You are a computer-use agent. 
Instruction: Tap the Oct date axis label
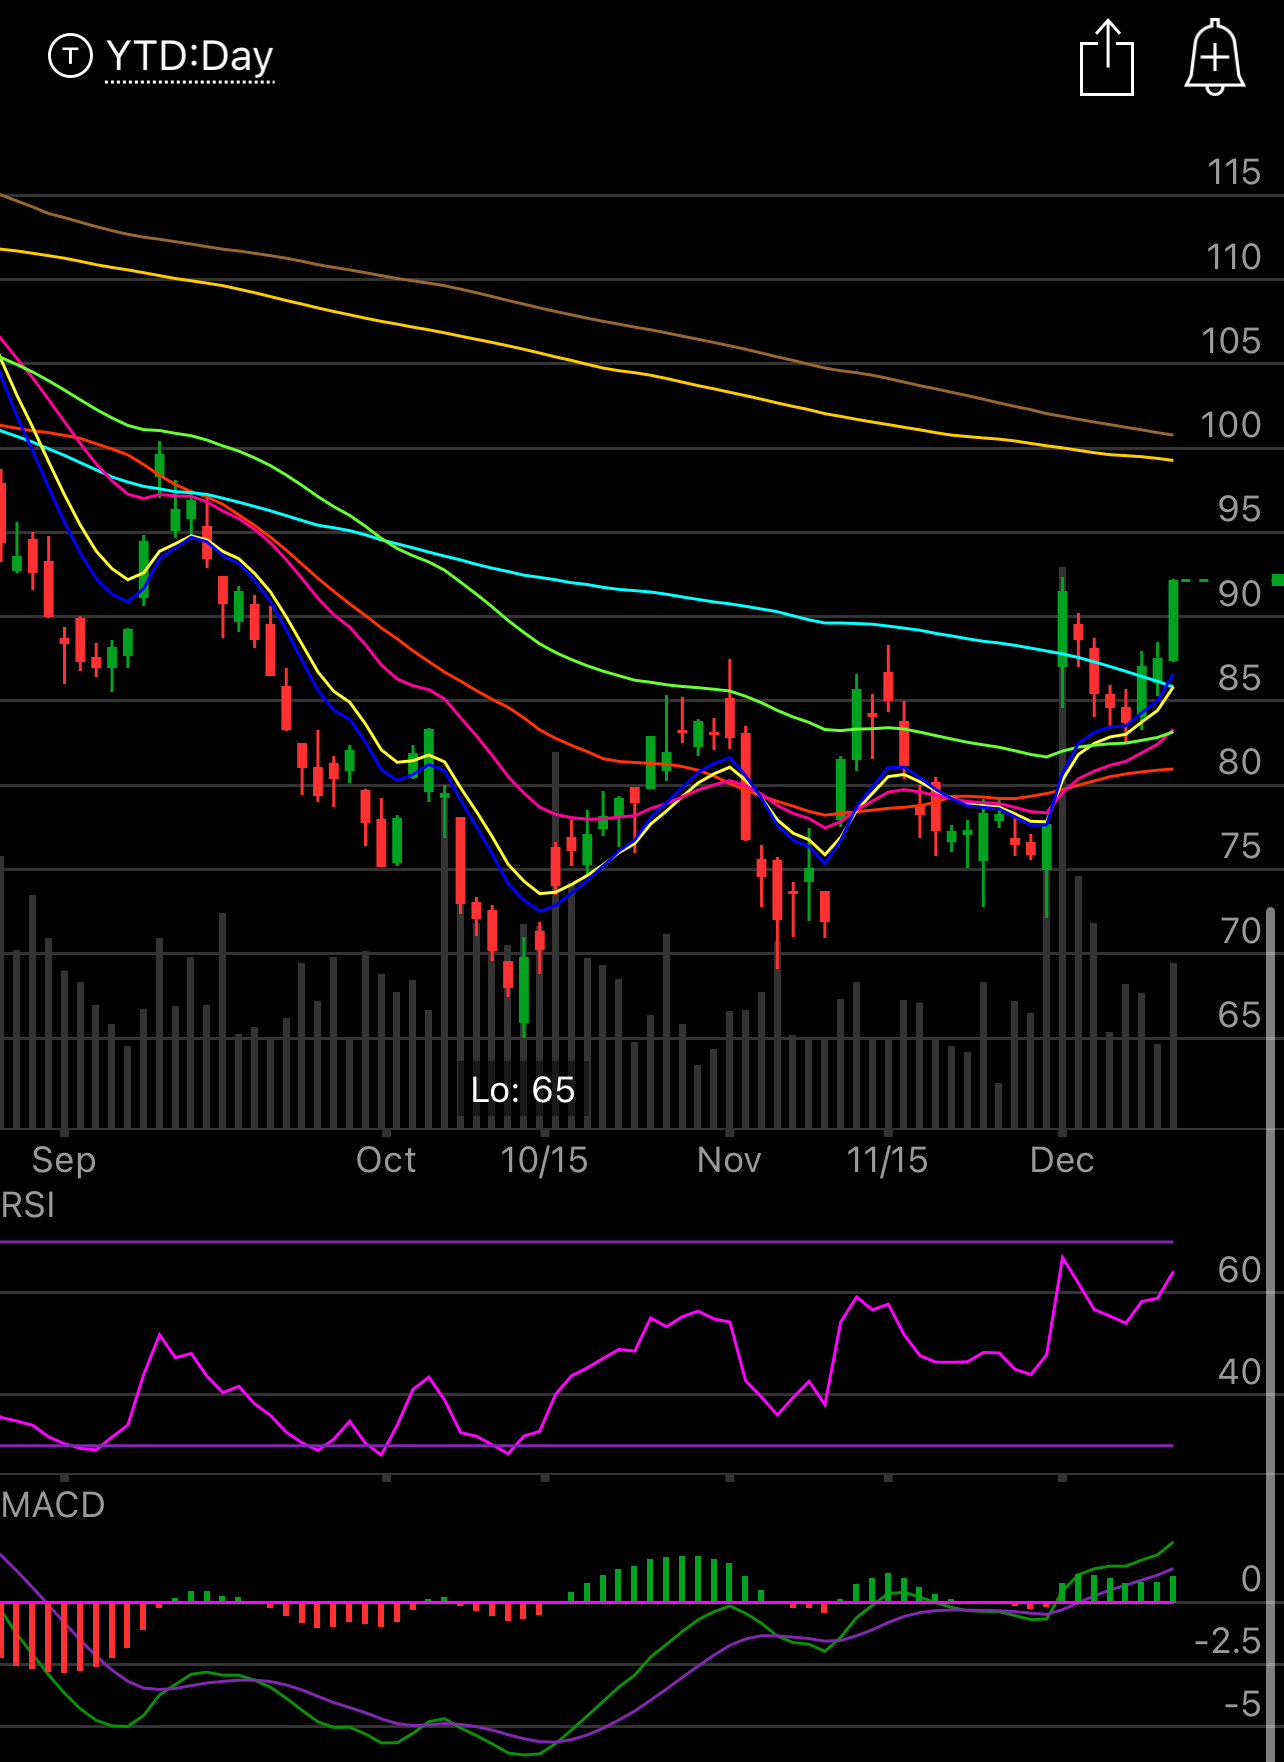tap(386, 1160)
